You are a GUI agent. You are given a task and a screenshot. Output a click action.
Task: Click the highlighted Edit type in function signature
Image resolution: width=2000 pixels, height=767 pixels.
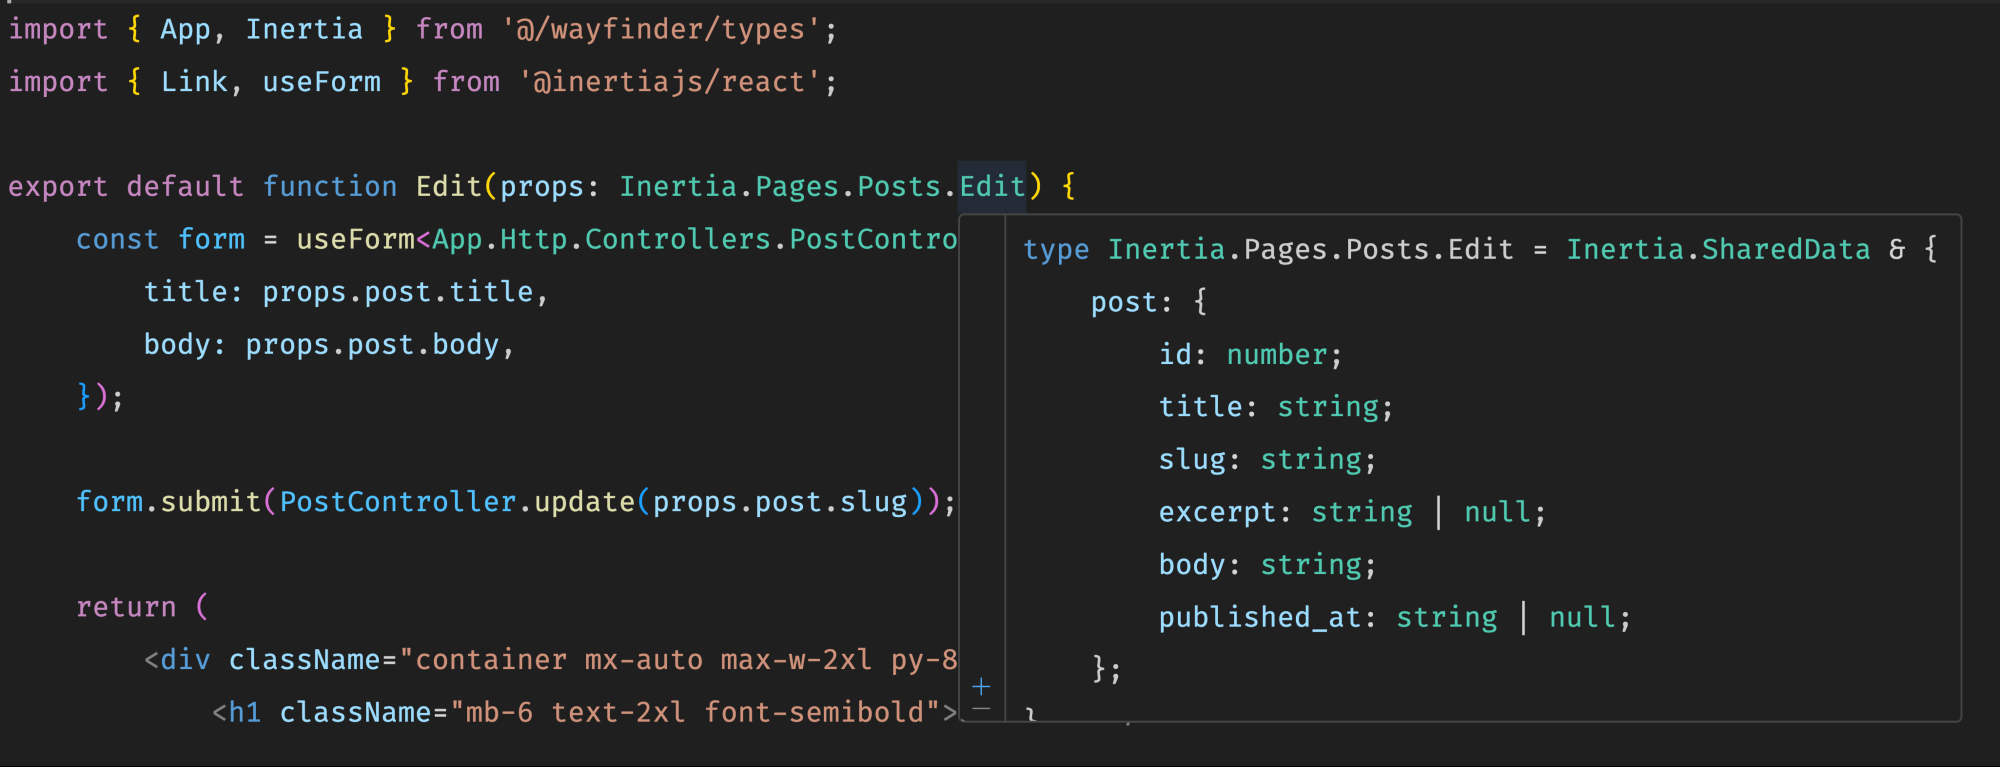click(x=992, y=187)
